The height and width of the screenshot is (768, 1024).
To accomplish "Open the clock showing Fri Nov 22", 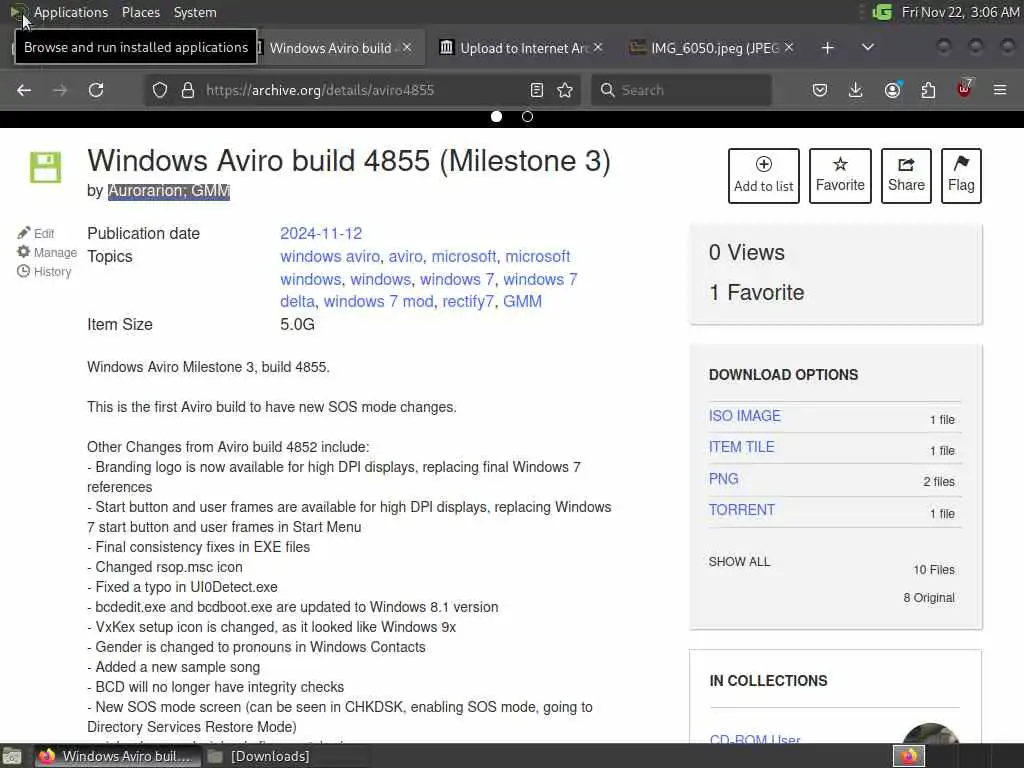I will 960,12.
